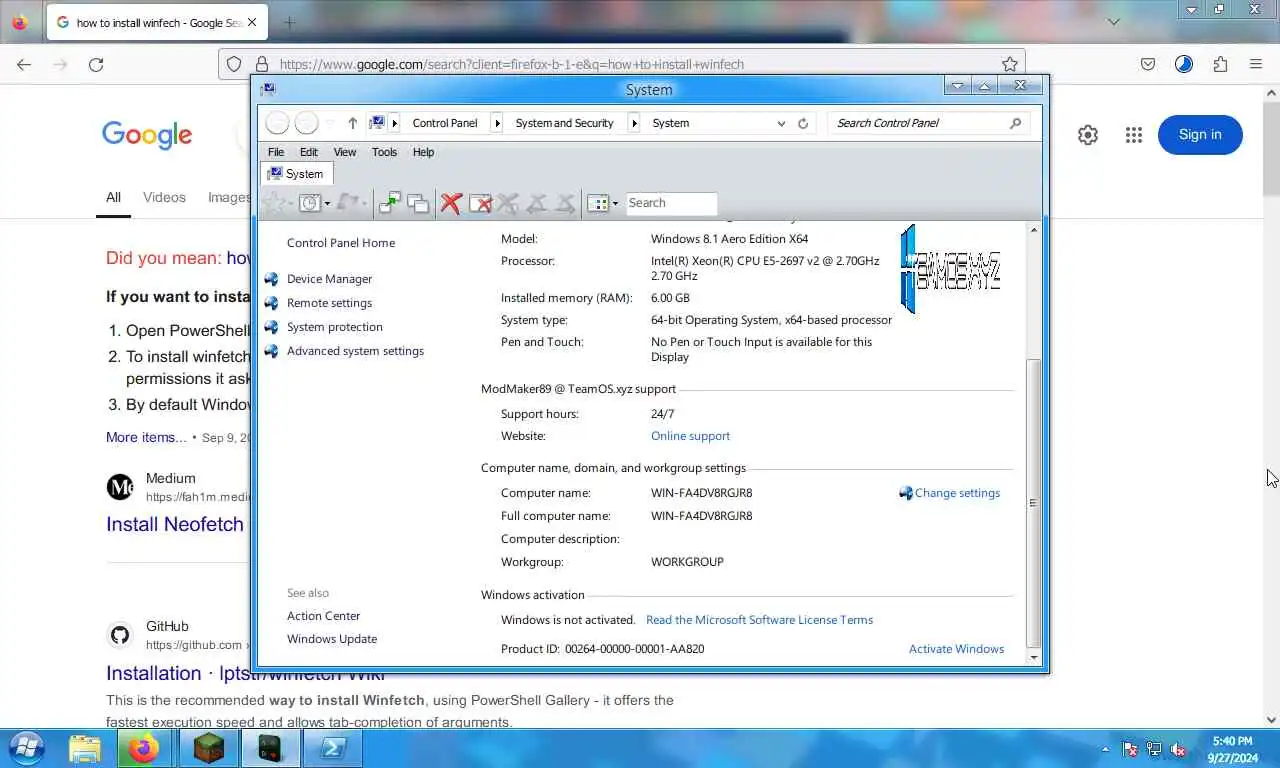Image resolution: width=1280 pixels, height=768 pixels.
Task: Go back in Firefox
Action: pos(24,64)
